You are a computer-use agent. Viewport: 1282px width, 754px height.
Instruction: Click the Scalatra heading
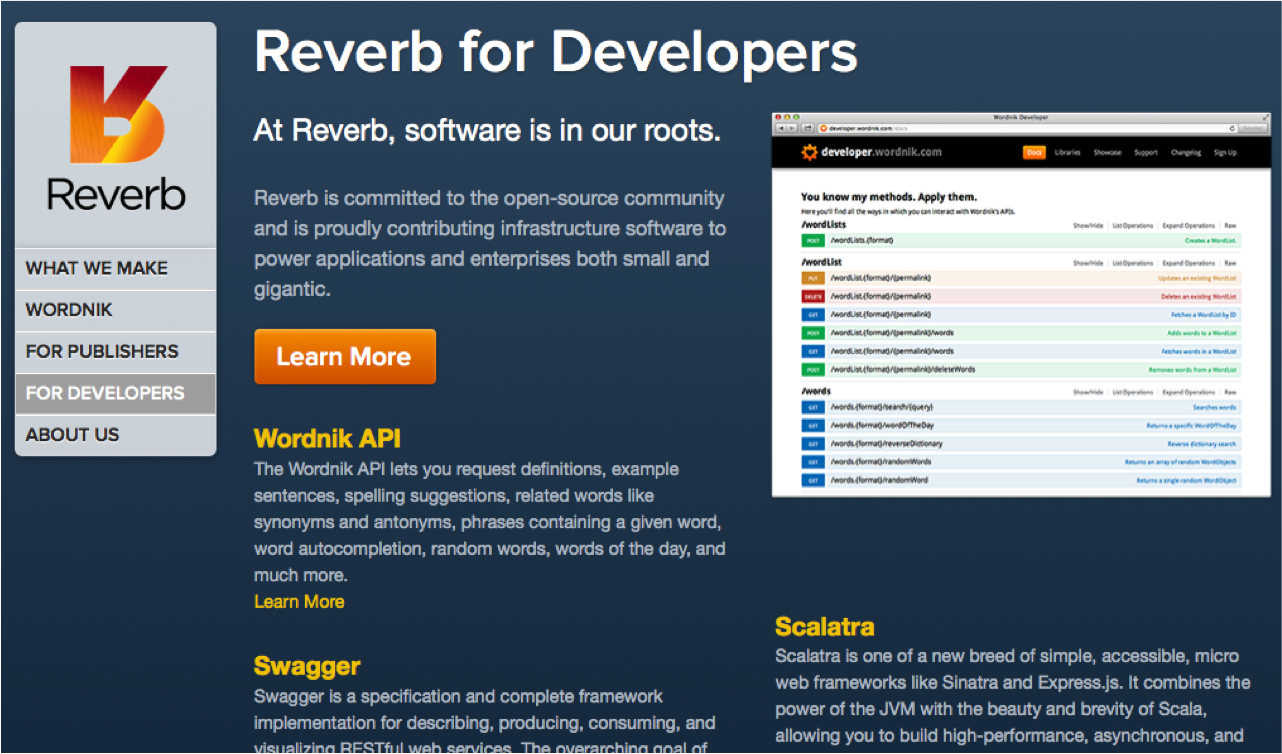[825, 627]
